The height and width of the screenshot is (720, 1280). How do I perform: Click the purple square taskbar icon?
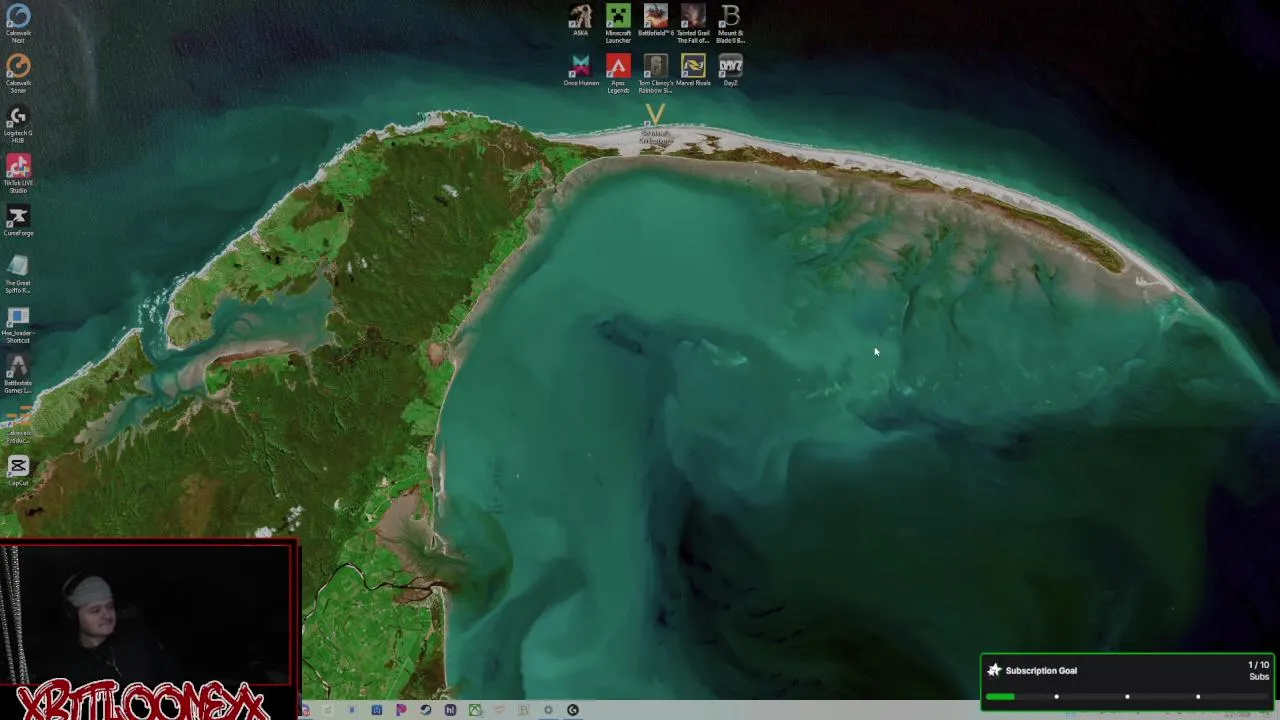point(450,710)
